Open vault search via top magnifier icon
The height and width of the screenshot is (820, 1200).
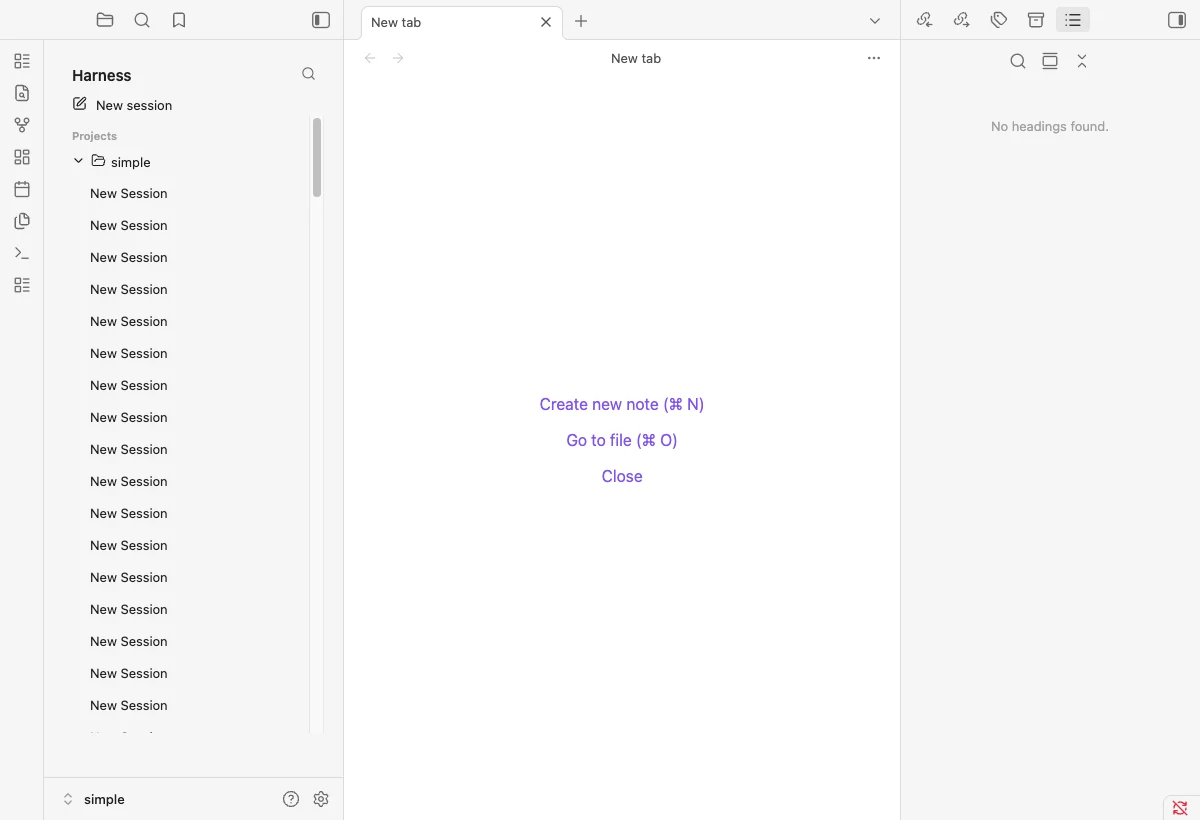coord(142,20)
